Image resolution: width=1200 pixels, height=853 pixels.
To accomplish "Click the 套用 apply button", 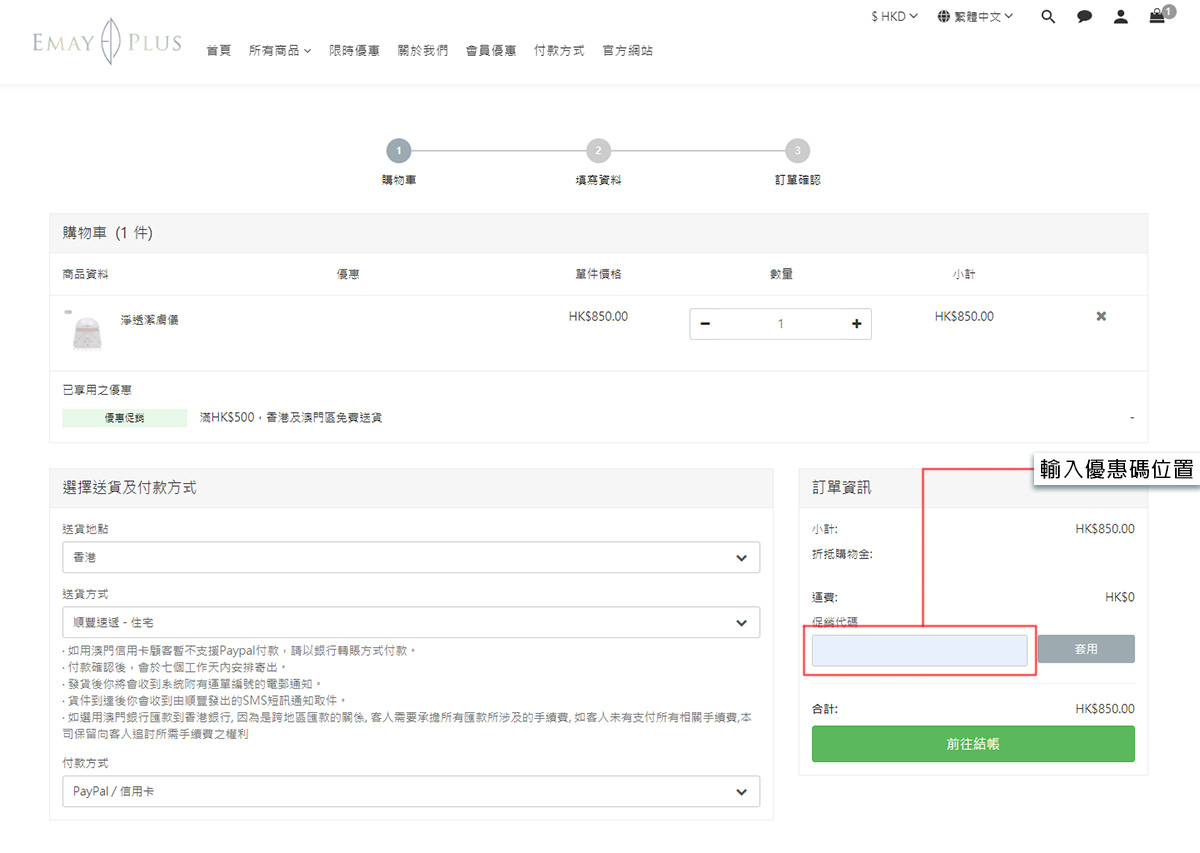I will 1086,649.
